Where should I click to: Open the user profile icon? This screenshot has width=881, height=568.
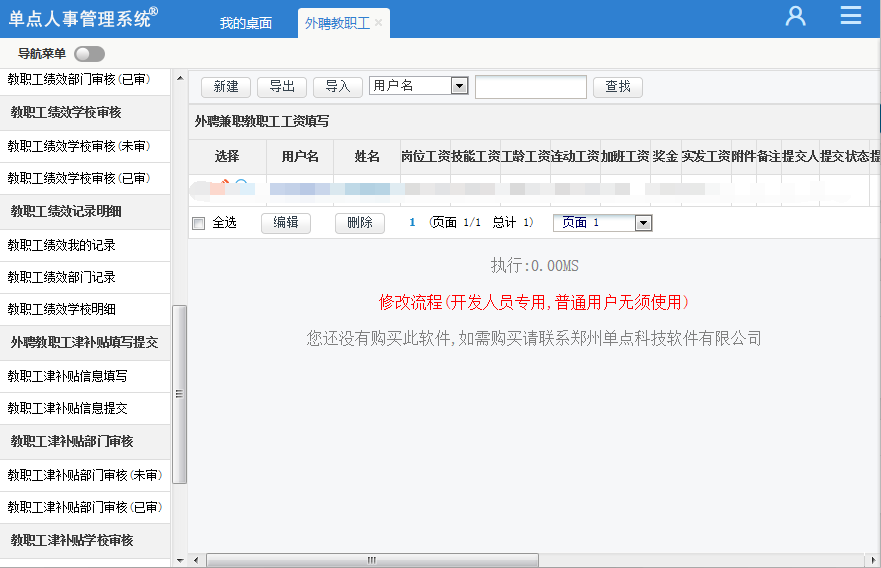pyautogui.click(x=795, y=16)
